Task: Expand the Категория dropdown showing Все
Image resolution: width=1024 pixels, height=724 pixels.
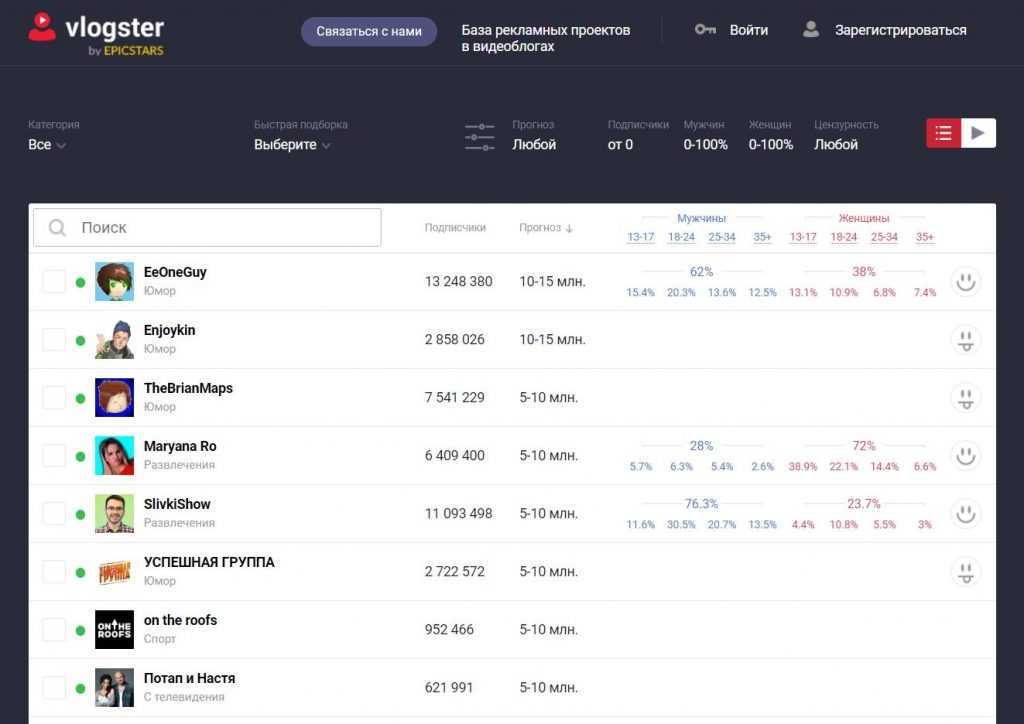Action: [47, 145]
